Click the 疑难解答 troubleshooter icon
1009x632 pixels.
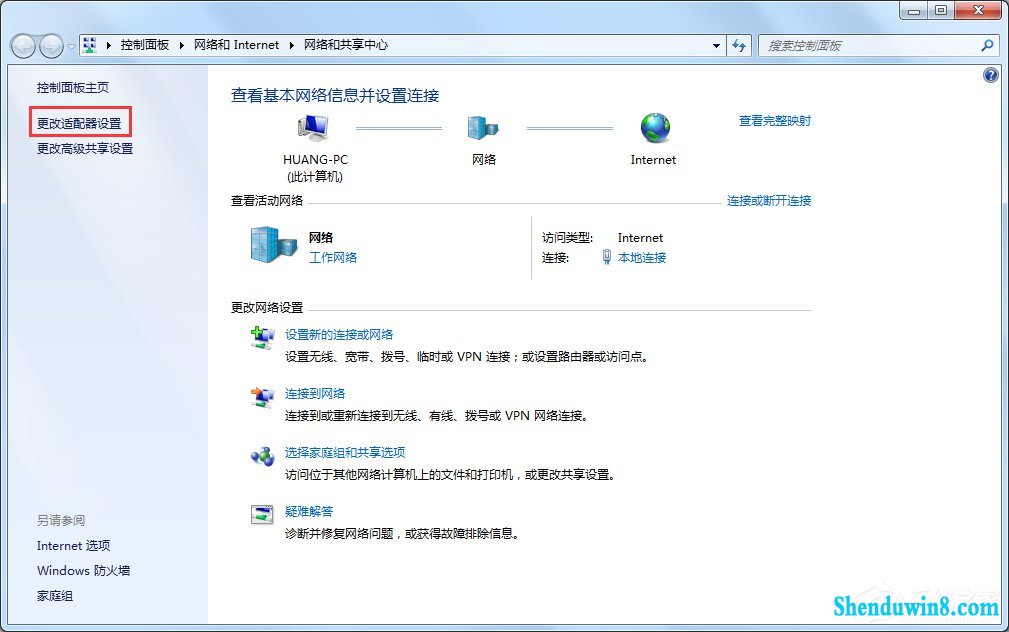(262, 514)
